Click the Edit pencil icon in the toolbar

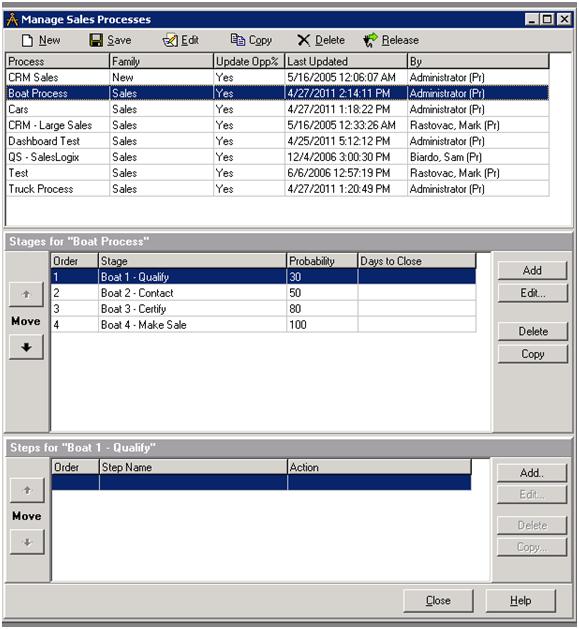[x=170, y=40]
